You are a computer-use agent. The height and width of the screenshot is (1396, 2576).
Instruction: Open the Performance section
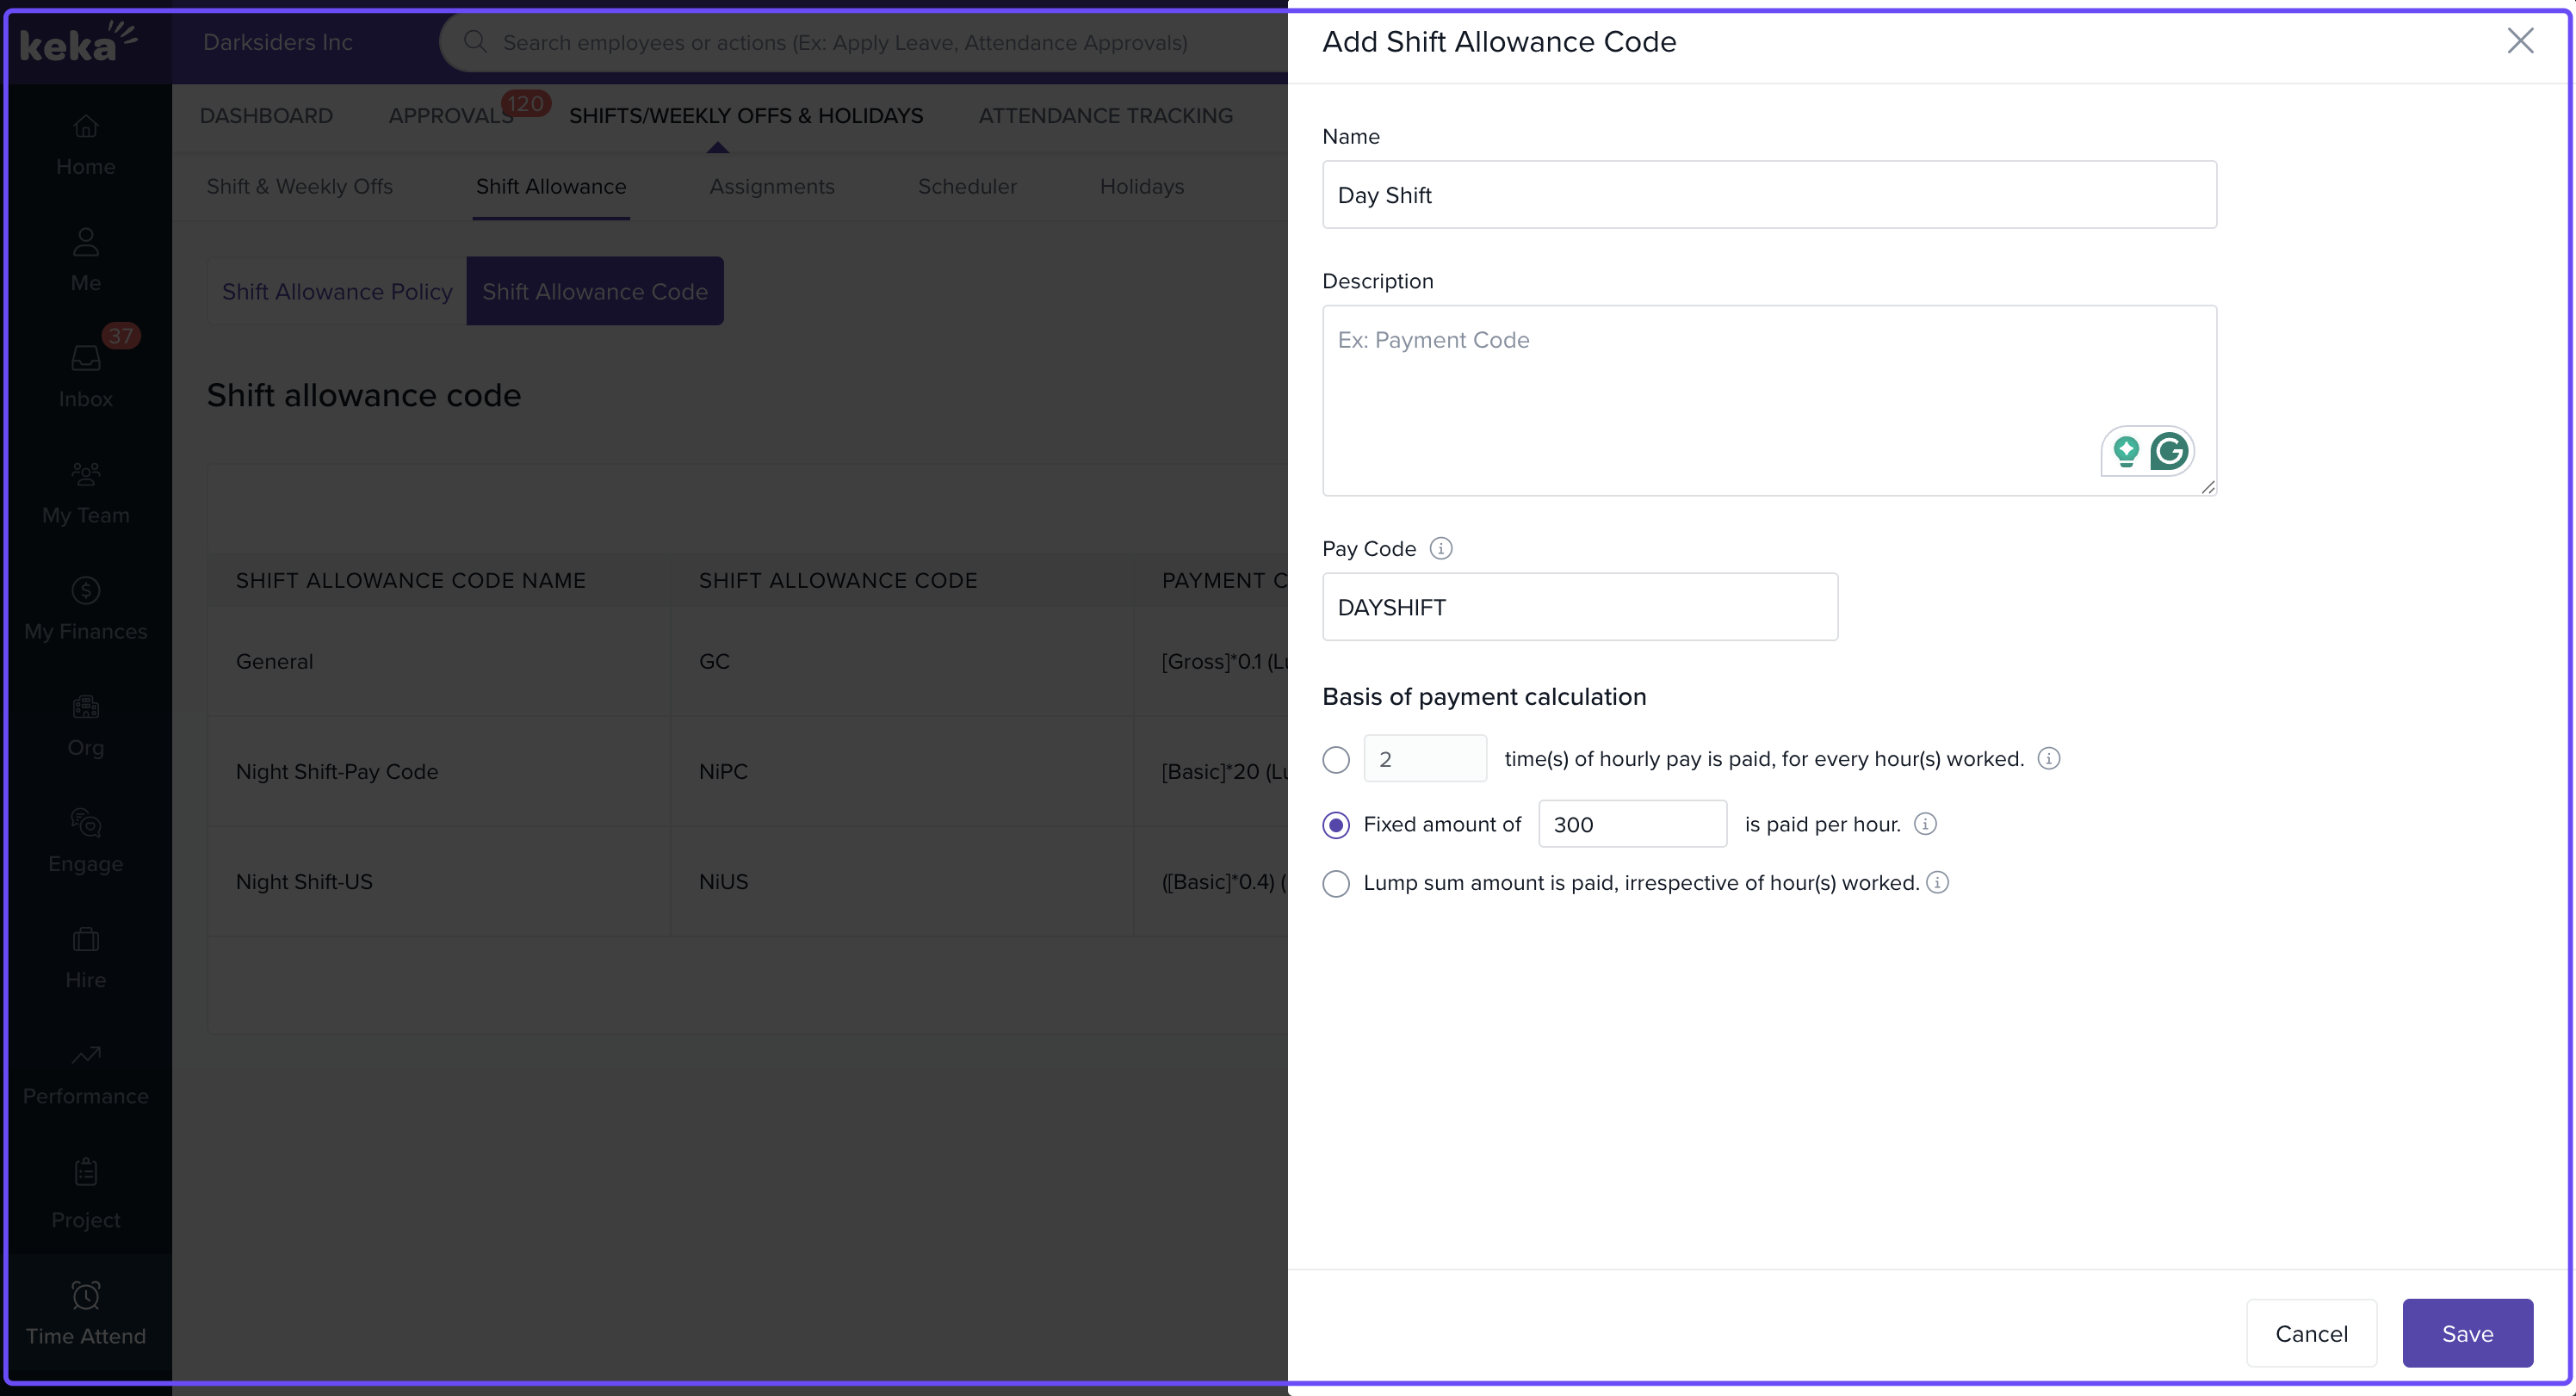85,1073
